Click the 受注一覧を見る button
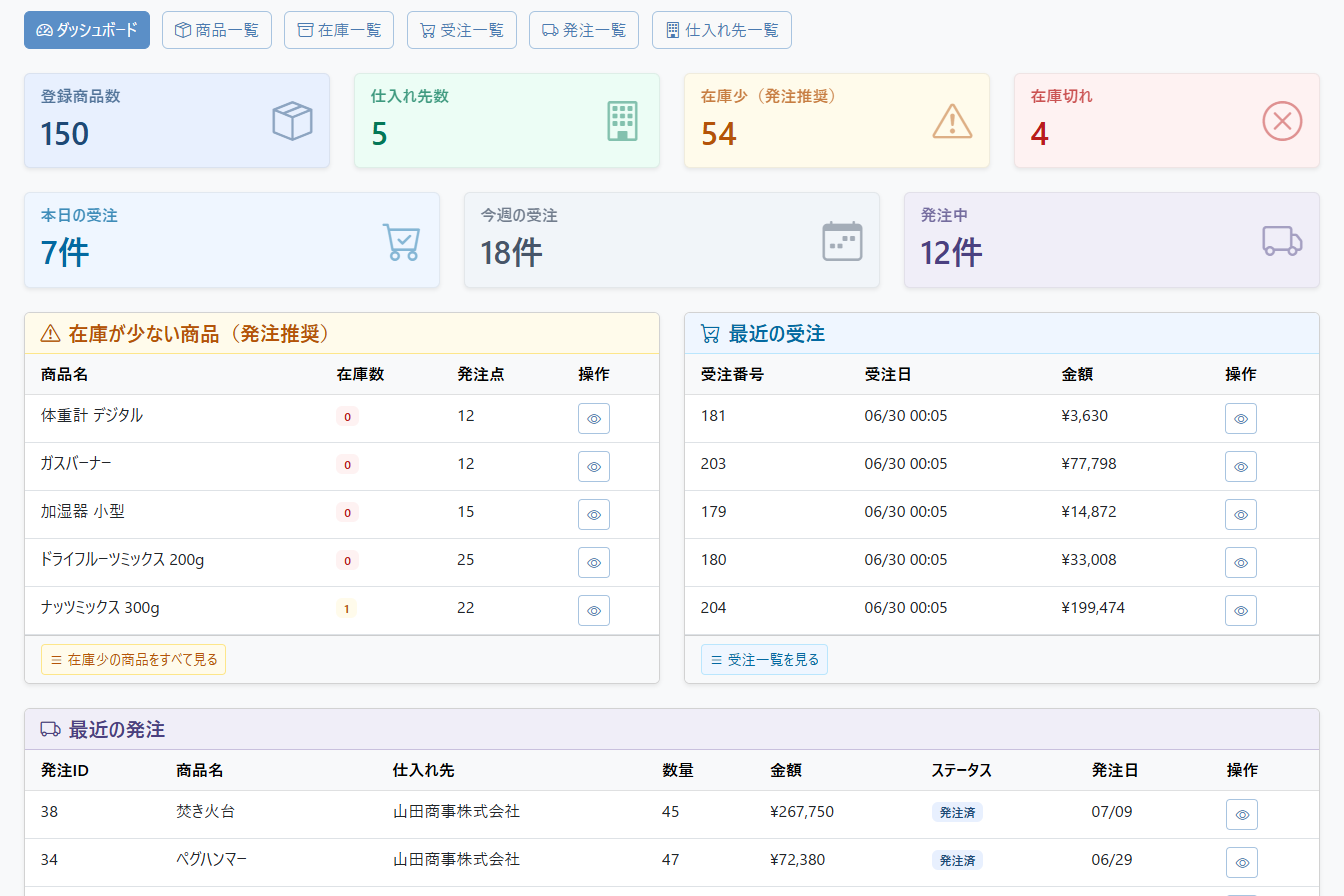 click(x=764, y=660)
